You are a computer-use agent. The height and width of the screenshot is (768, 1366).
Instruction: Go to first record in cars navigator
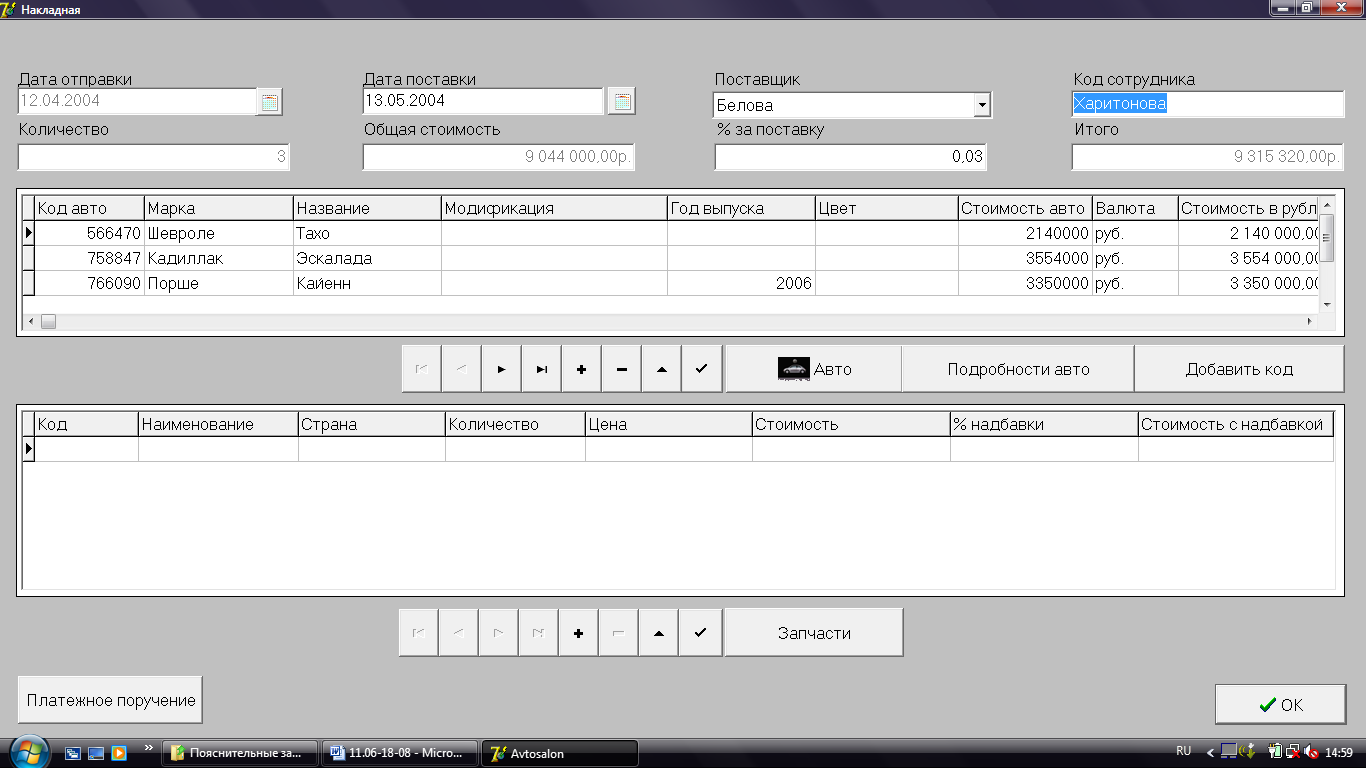pyautogui.click(x=421, y=369)
